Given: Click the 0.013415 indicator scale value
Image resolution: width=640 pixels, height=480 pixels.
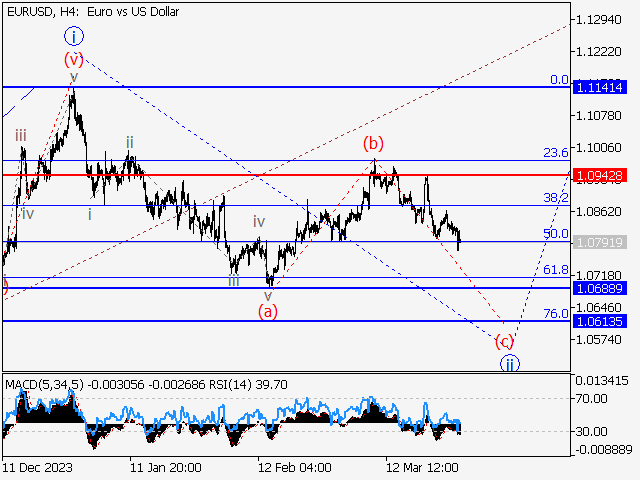Looking at the screenshot, I should pyautogui.click(x=602, y=381).
